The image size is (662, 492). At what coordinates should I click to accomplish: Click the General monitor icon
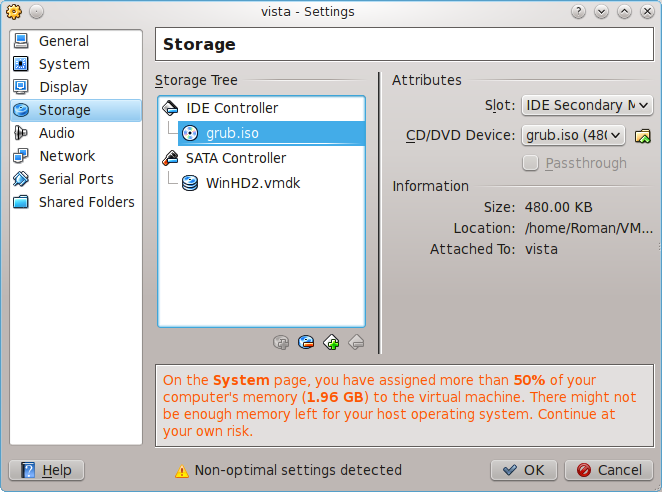(x=21, y=41)
